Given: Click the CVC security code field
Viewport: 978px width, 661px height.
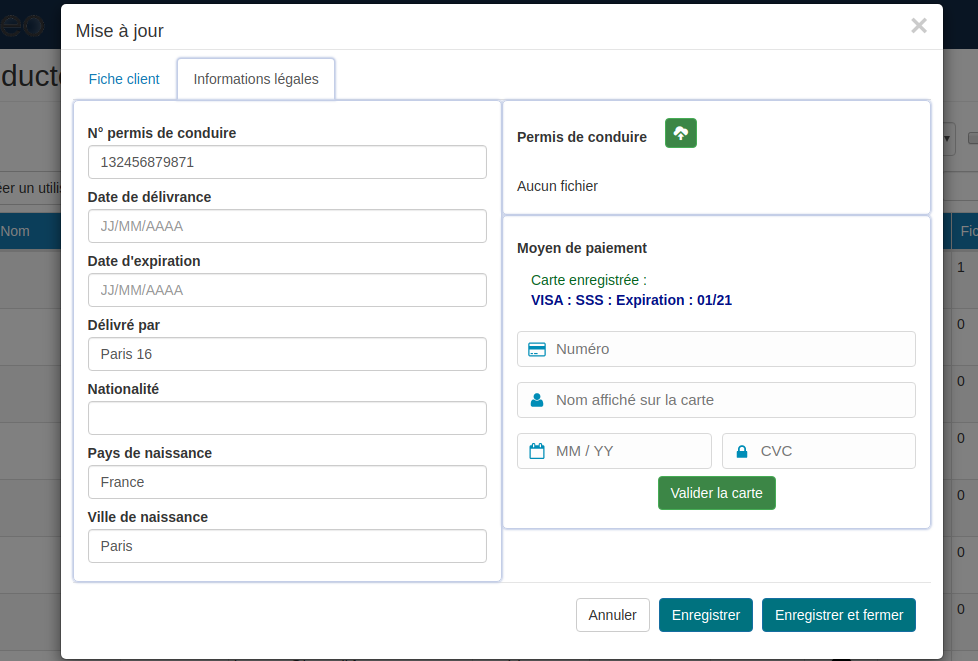Looking at the screenshot, I should coord(830,451).
